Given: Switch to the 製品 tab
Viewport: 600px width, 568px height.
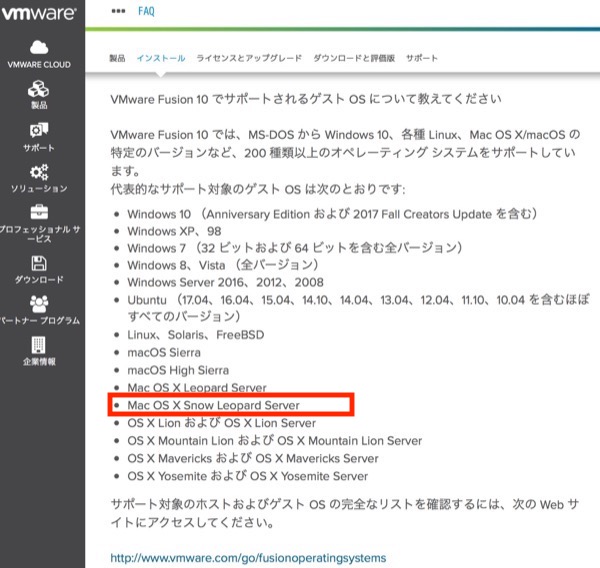Looking at the screenshot, I should [x=117, y=58].
